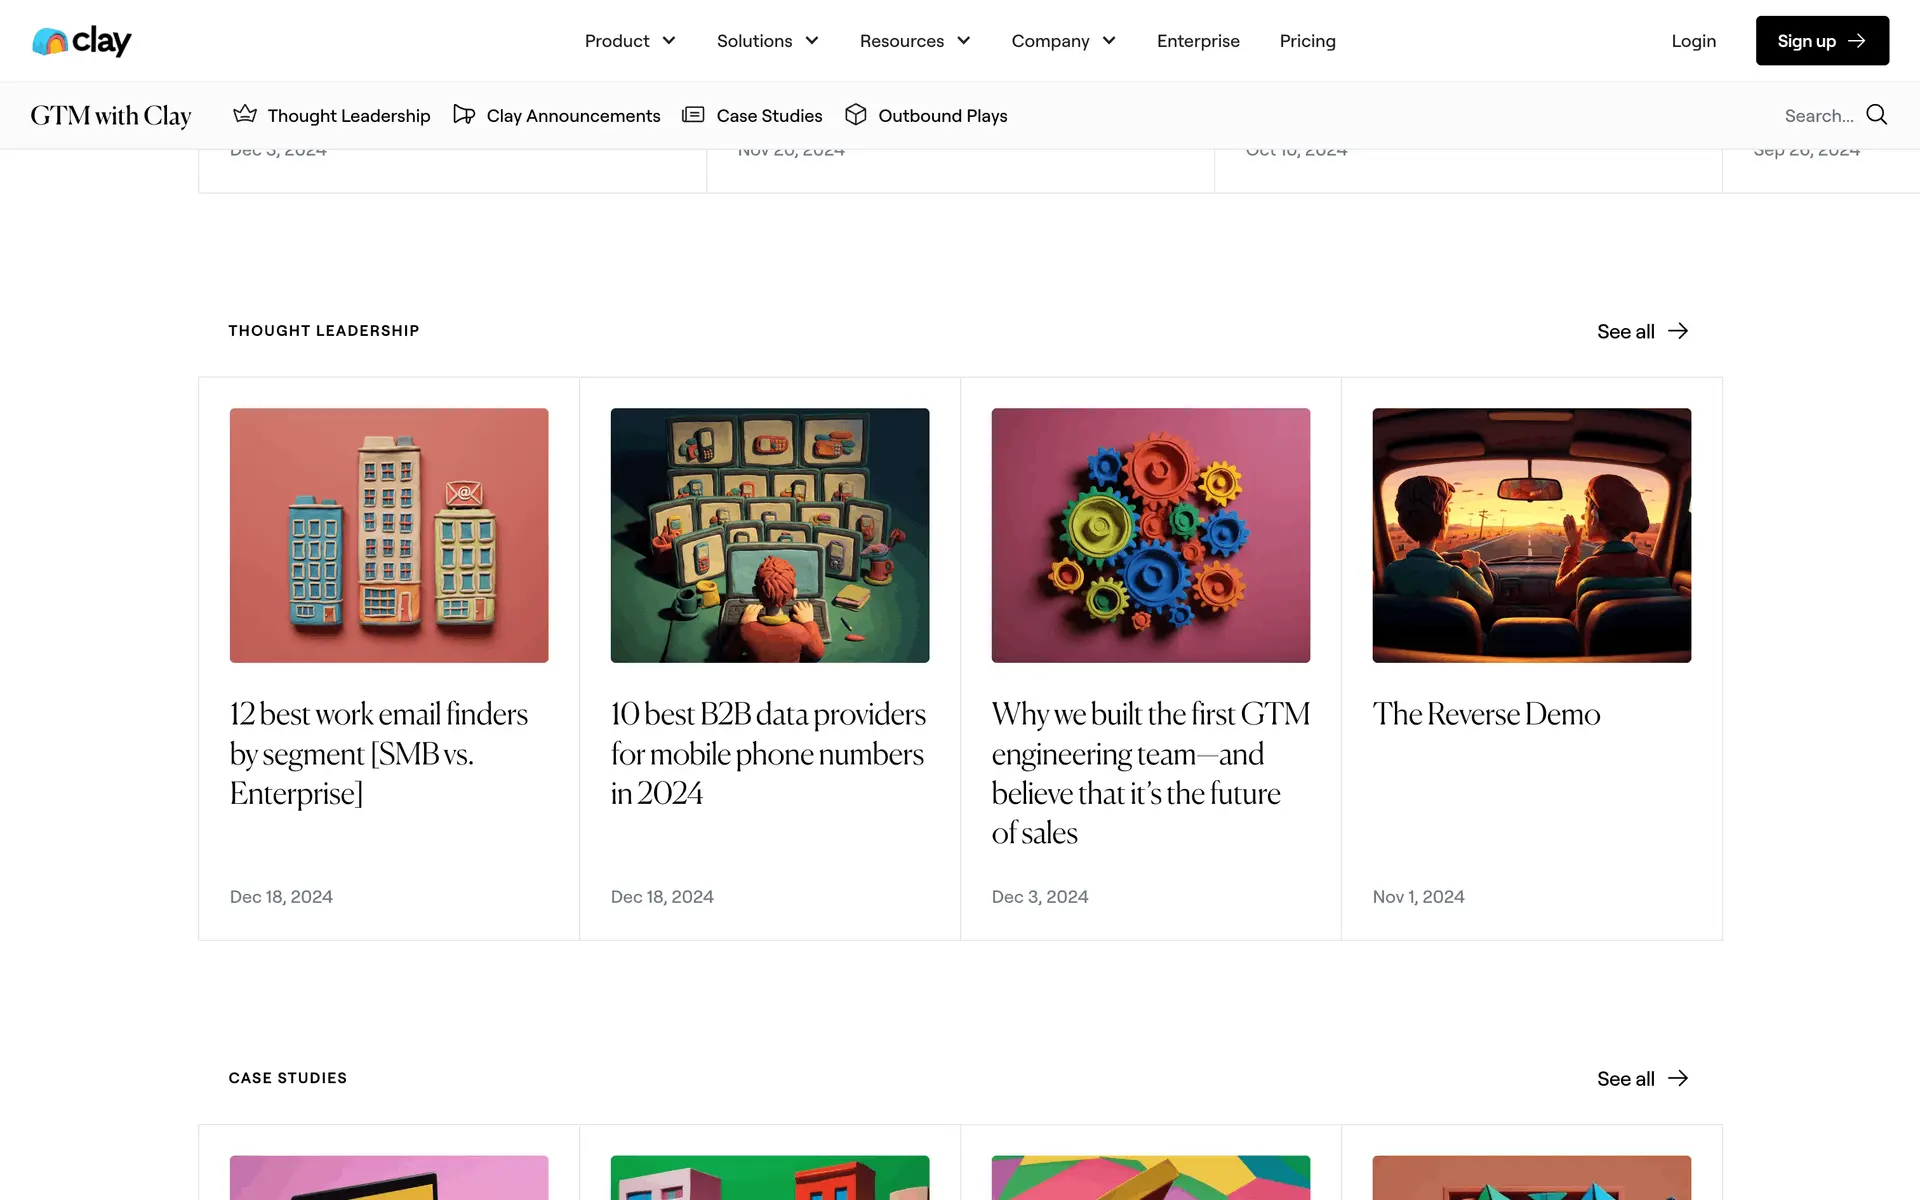Open the colorful gears article thumbnail

tap(1150, 535)
